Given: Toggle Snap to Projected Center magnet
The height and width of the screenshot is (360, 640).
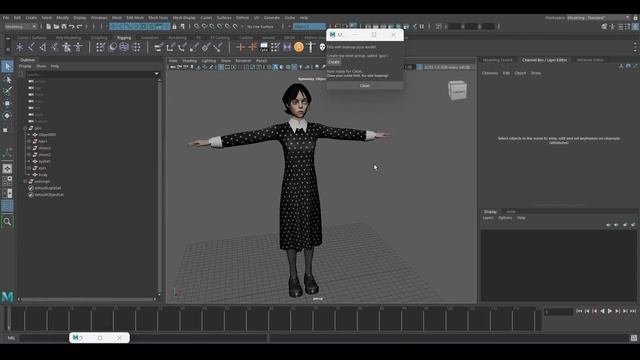Looking at the screenshot, I should click(x=220, y=27).
